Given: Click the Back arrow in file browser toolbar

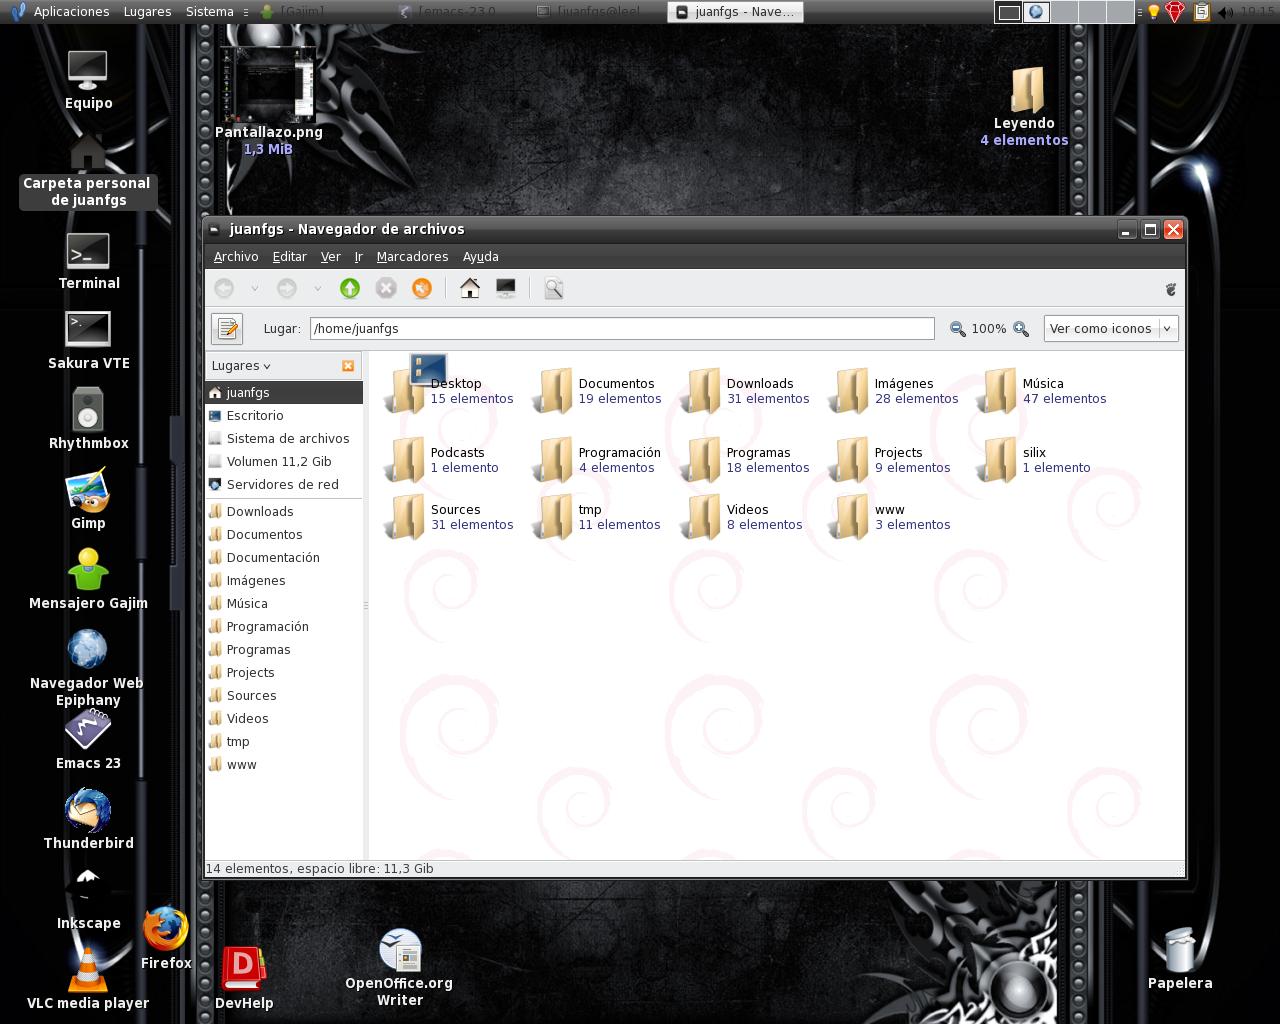Looking at the screenshot, I should [x=225, y=288].
